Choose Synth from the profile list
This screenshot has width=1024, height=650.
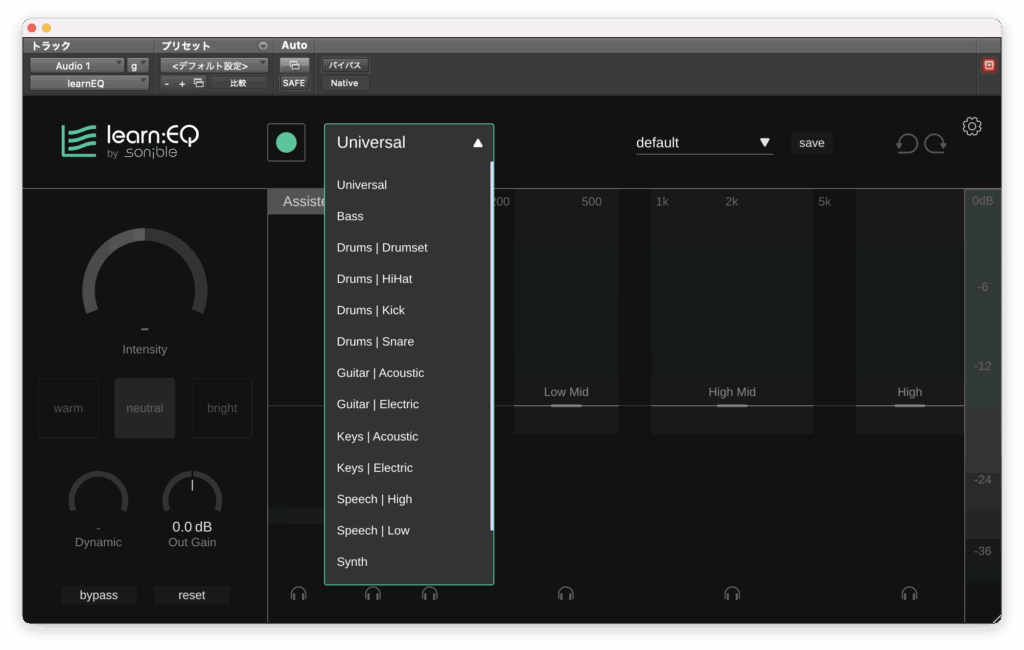[x=408, y=562]
